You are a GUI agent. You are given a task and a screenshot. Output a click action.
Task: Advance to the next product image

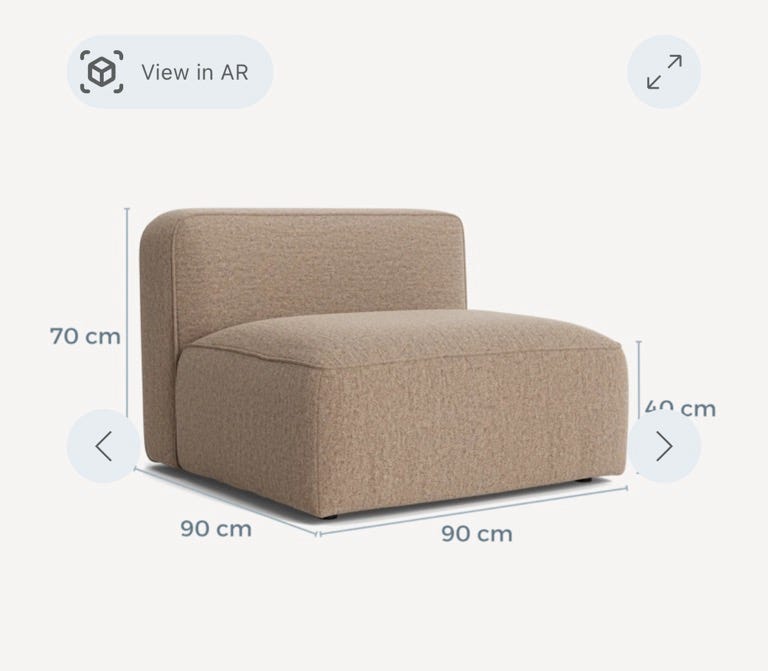click(x=664, y=446)
